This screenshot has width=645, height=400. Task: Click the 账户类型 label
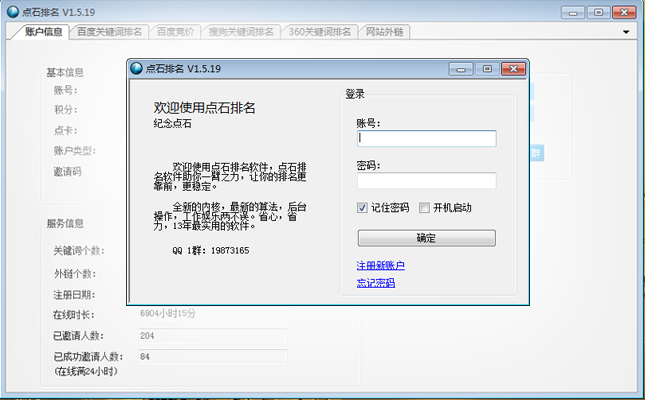click(x=74, y=151)
